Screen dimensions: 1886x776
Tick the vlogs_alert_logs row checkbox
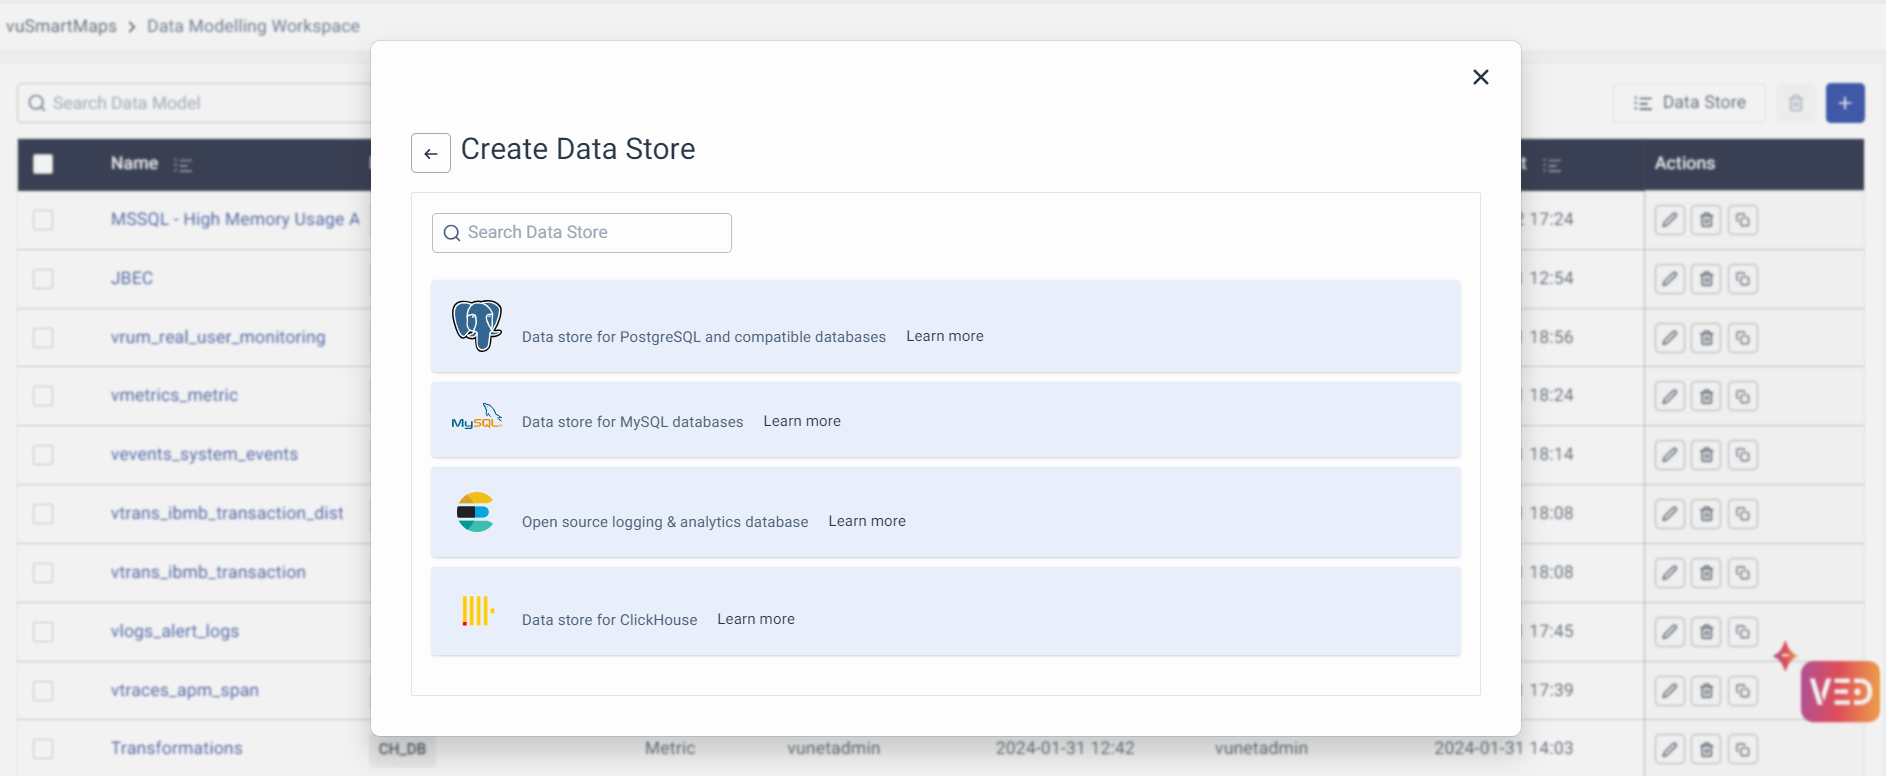43,632
